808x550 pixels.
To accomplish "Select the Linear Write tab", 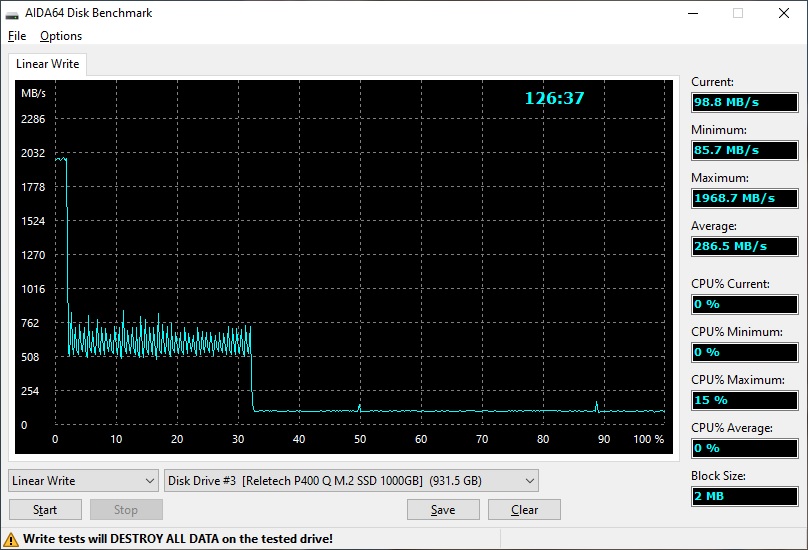I will (47, 64).
